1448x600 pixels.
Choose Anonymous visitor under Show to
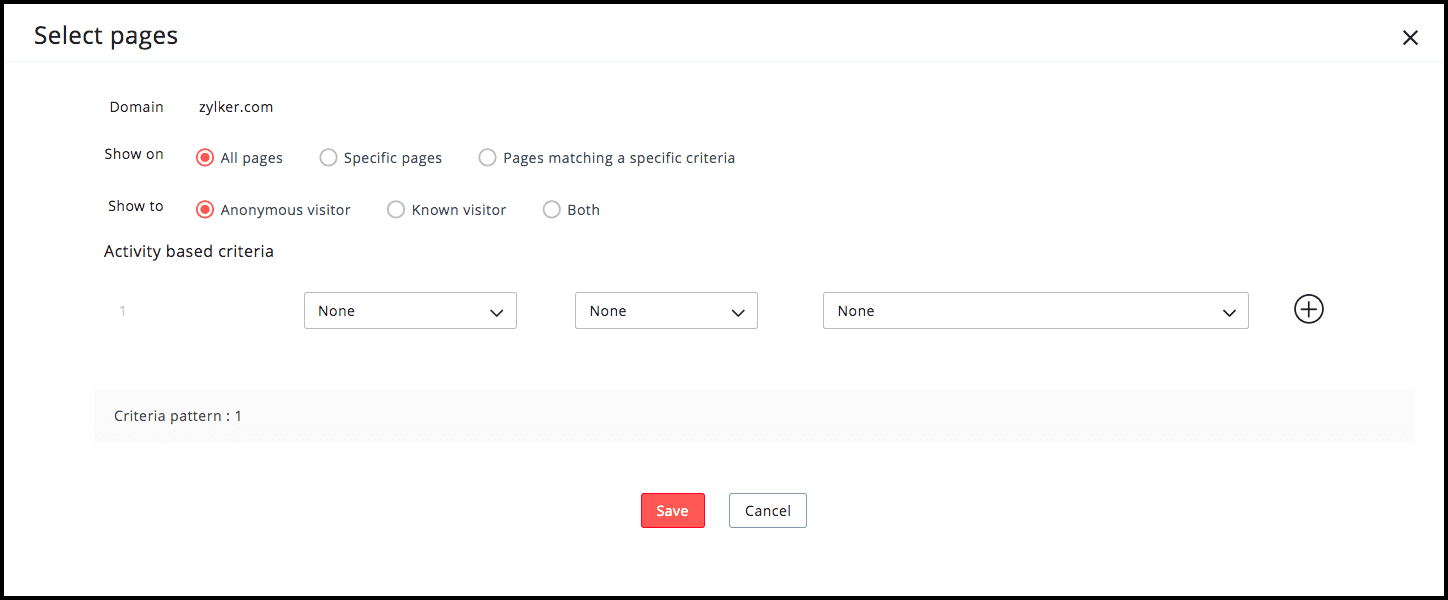205,210
